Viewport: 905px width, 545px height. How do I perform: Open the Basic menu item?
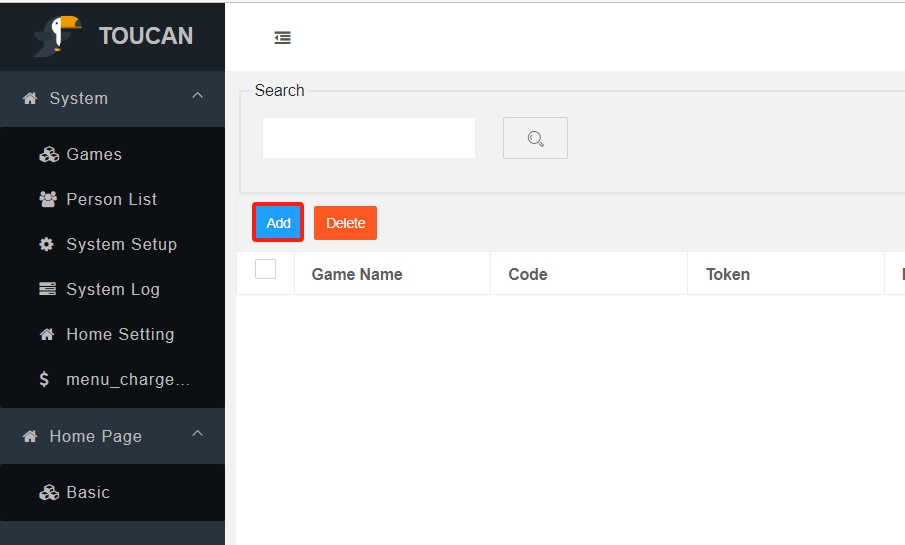[x=88, y=492]
